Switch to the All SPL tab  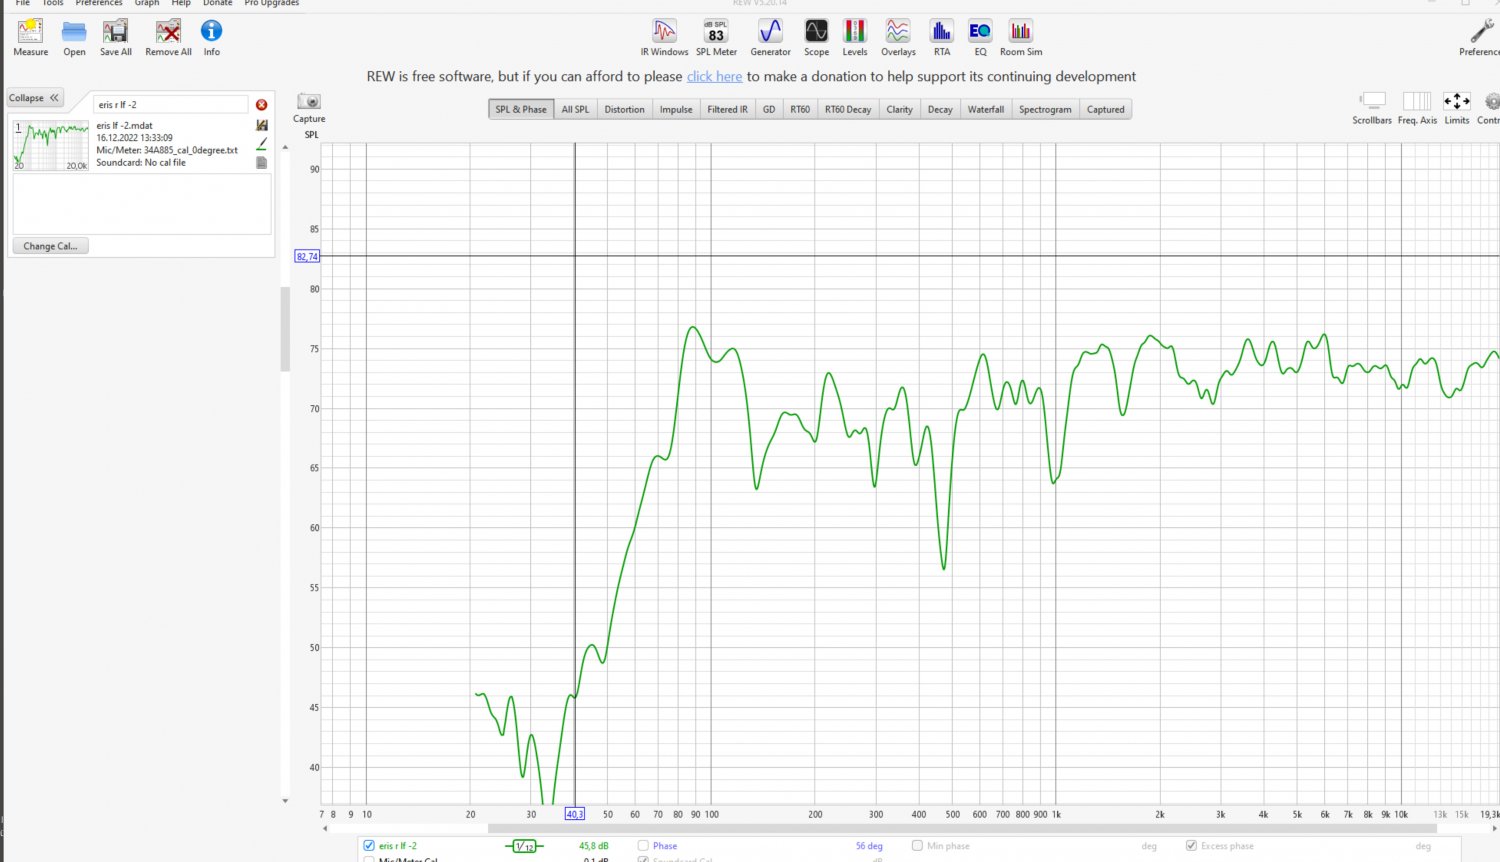pyautogui.click(x=575, y=109)
